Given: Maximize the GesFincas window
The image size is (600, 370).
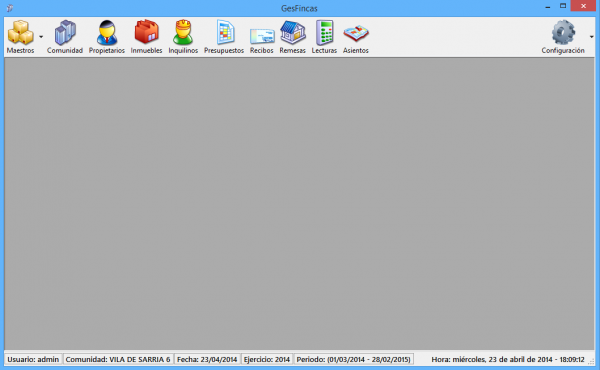Looking at the screenshot, I should coord(563,6).
